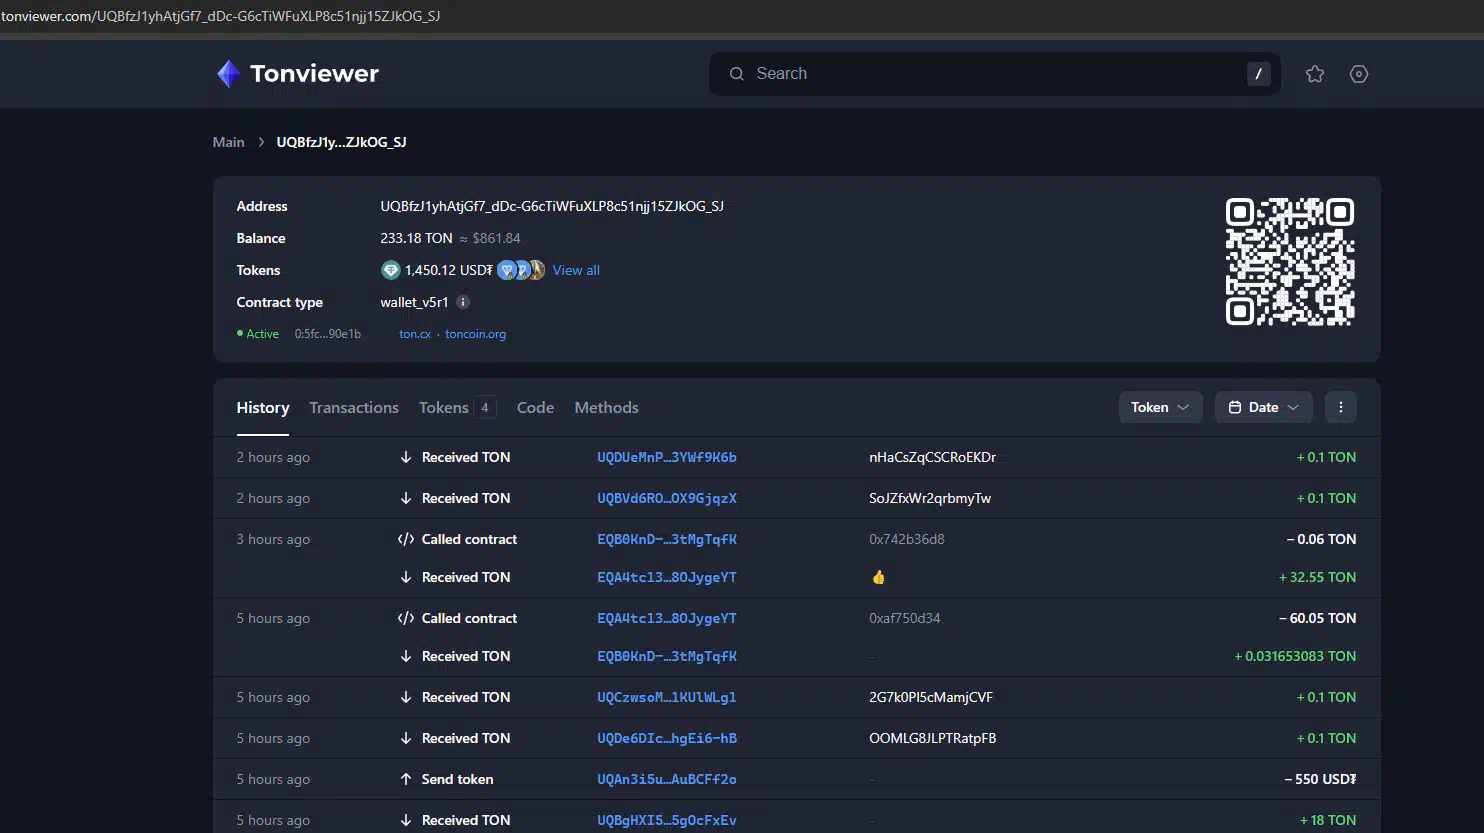The height and width of the screenshot is (833, 1484).
Task: Click the UQBfzJ1y...ZJkOG_SJ breadcrumb text
Action: (341, 142)
